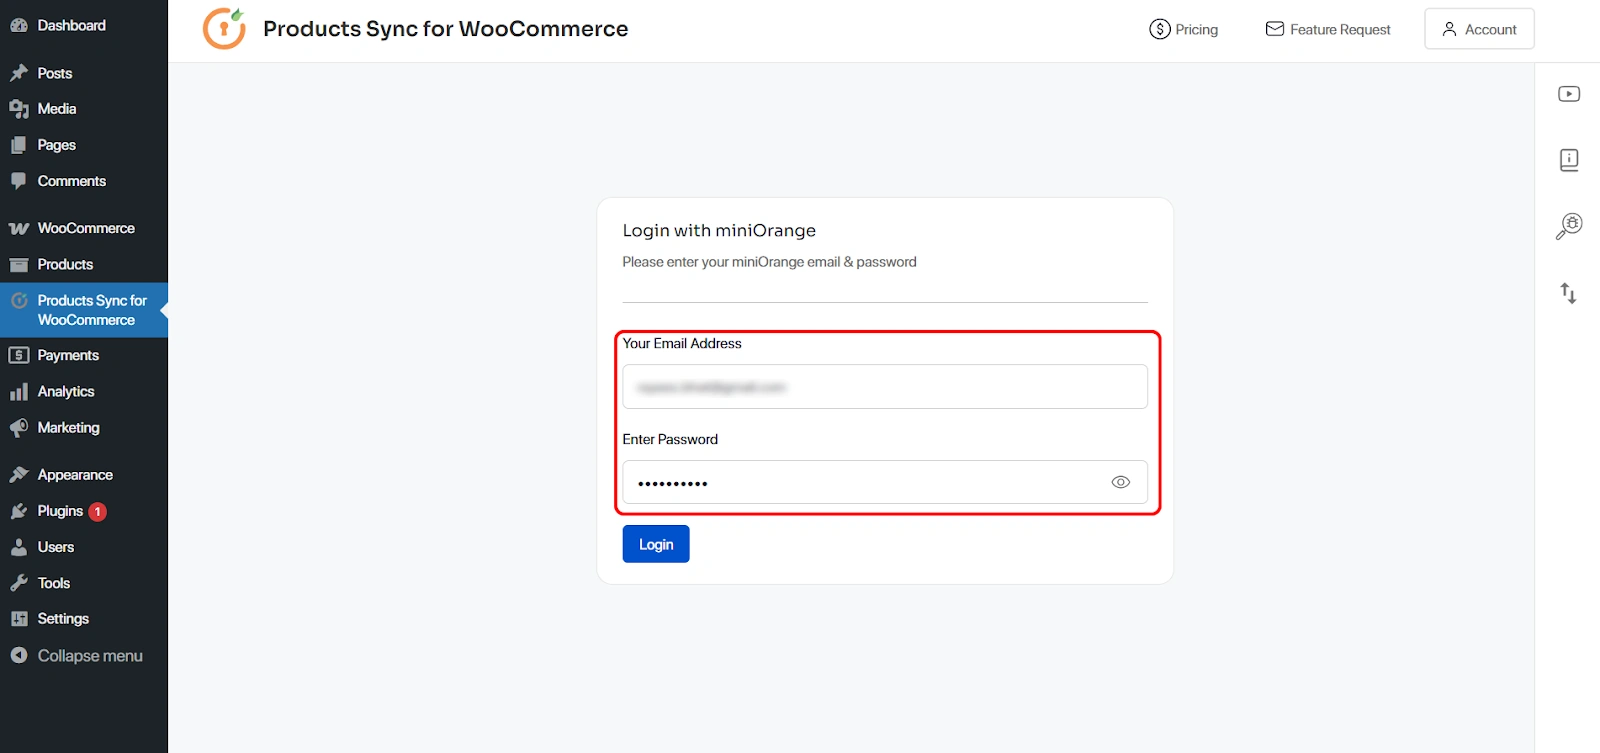Image resolution: width=1600 pixels, height=753 pixels.
Task: Open the WooCommerce menu item
Action: (x=84, y=228)
